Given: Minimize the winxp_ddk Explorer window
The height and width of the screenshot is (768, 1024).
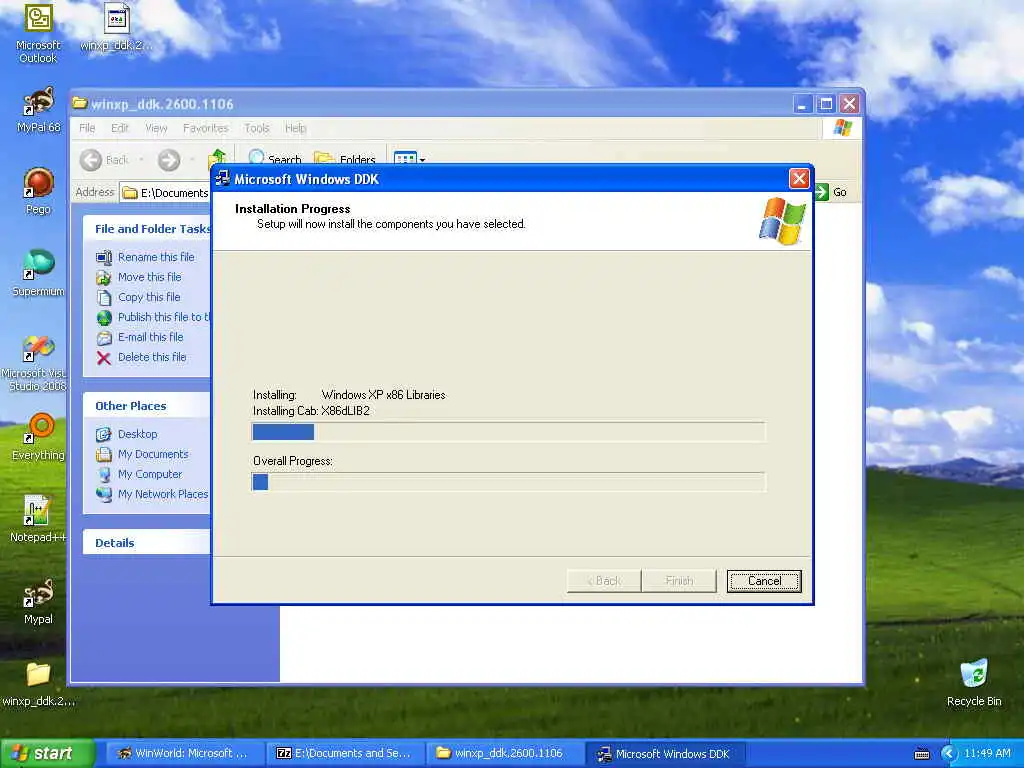Looking at the screenshot, I should [x=803, y=103].
